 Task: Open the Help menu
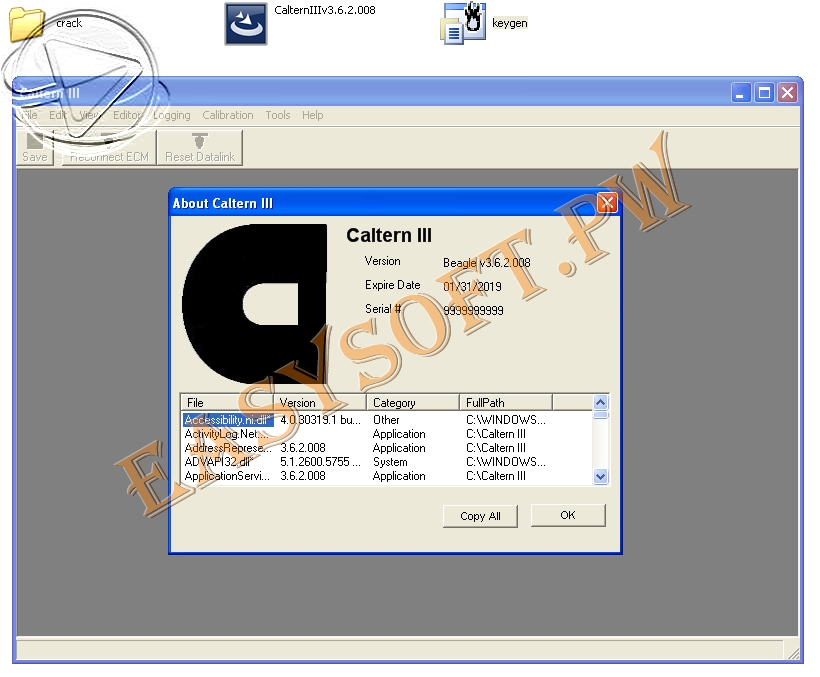pos(312,115)
